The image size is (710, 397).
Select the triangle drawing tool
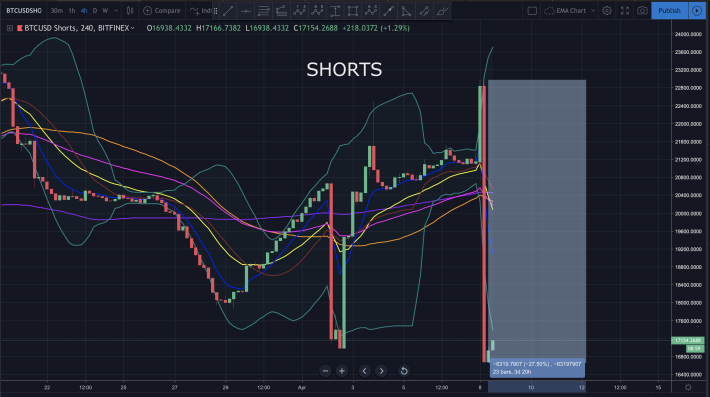(x=406, y=11)
